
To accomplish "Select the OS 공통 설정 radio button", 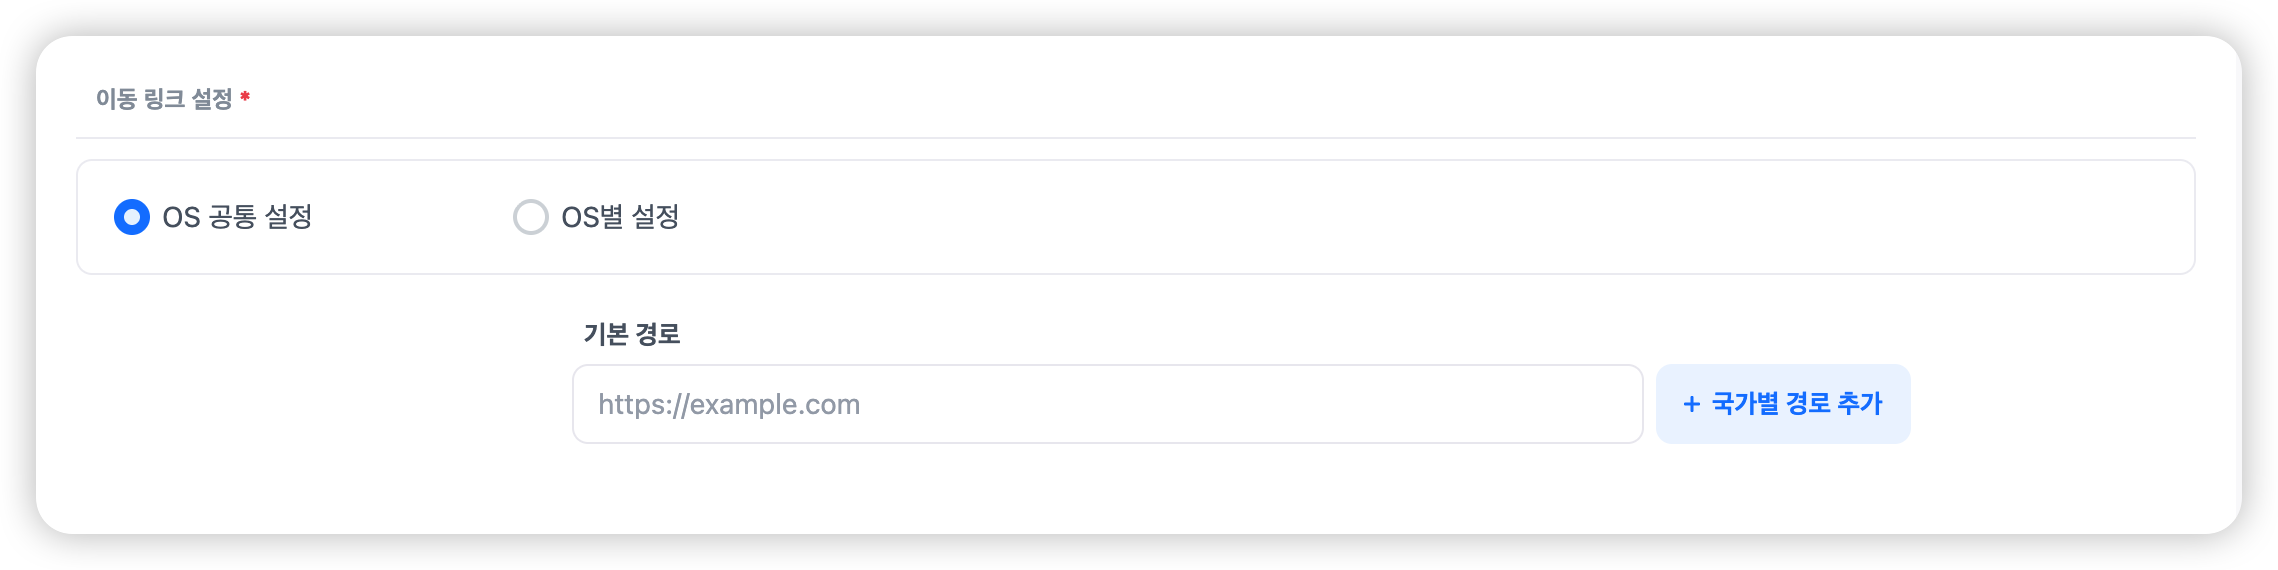I will click(x=132, y=217).
